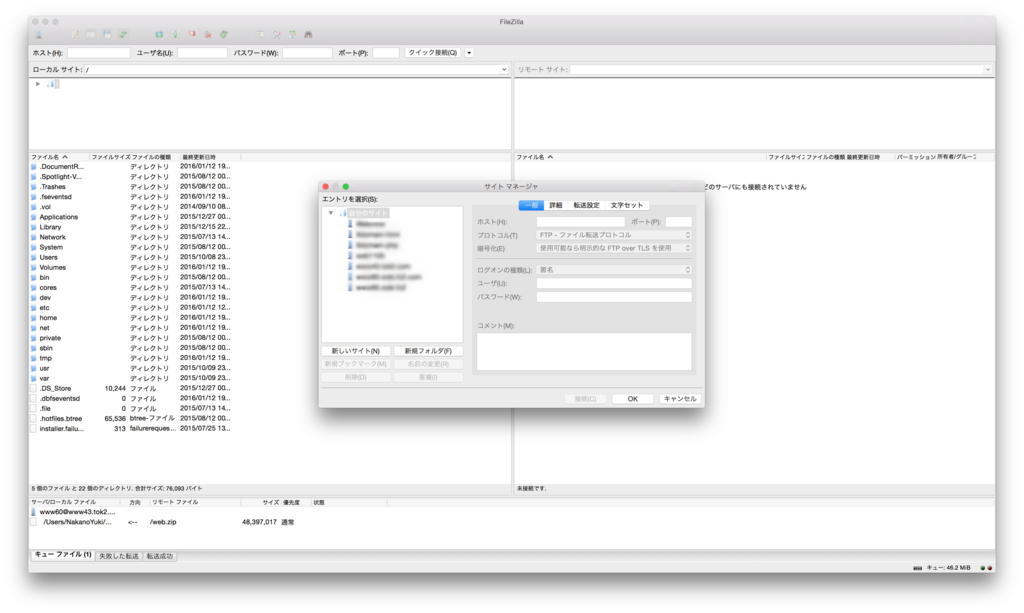The width and height of the screenshot is (1024, 613).
Task: Click the status indicator lights in status bar
Action: [987, 567]
